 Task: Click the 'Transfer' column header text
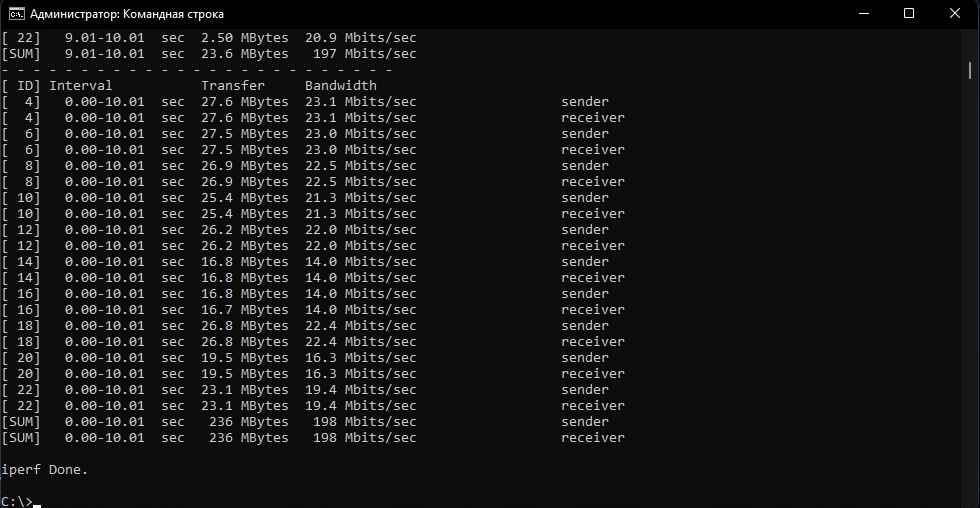[x=233, y=85]
